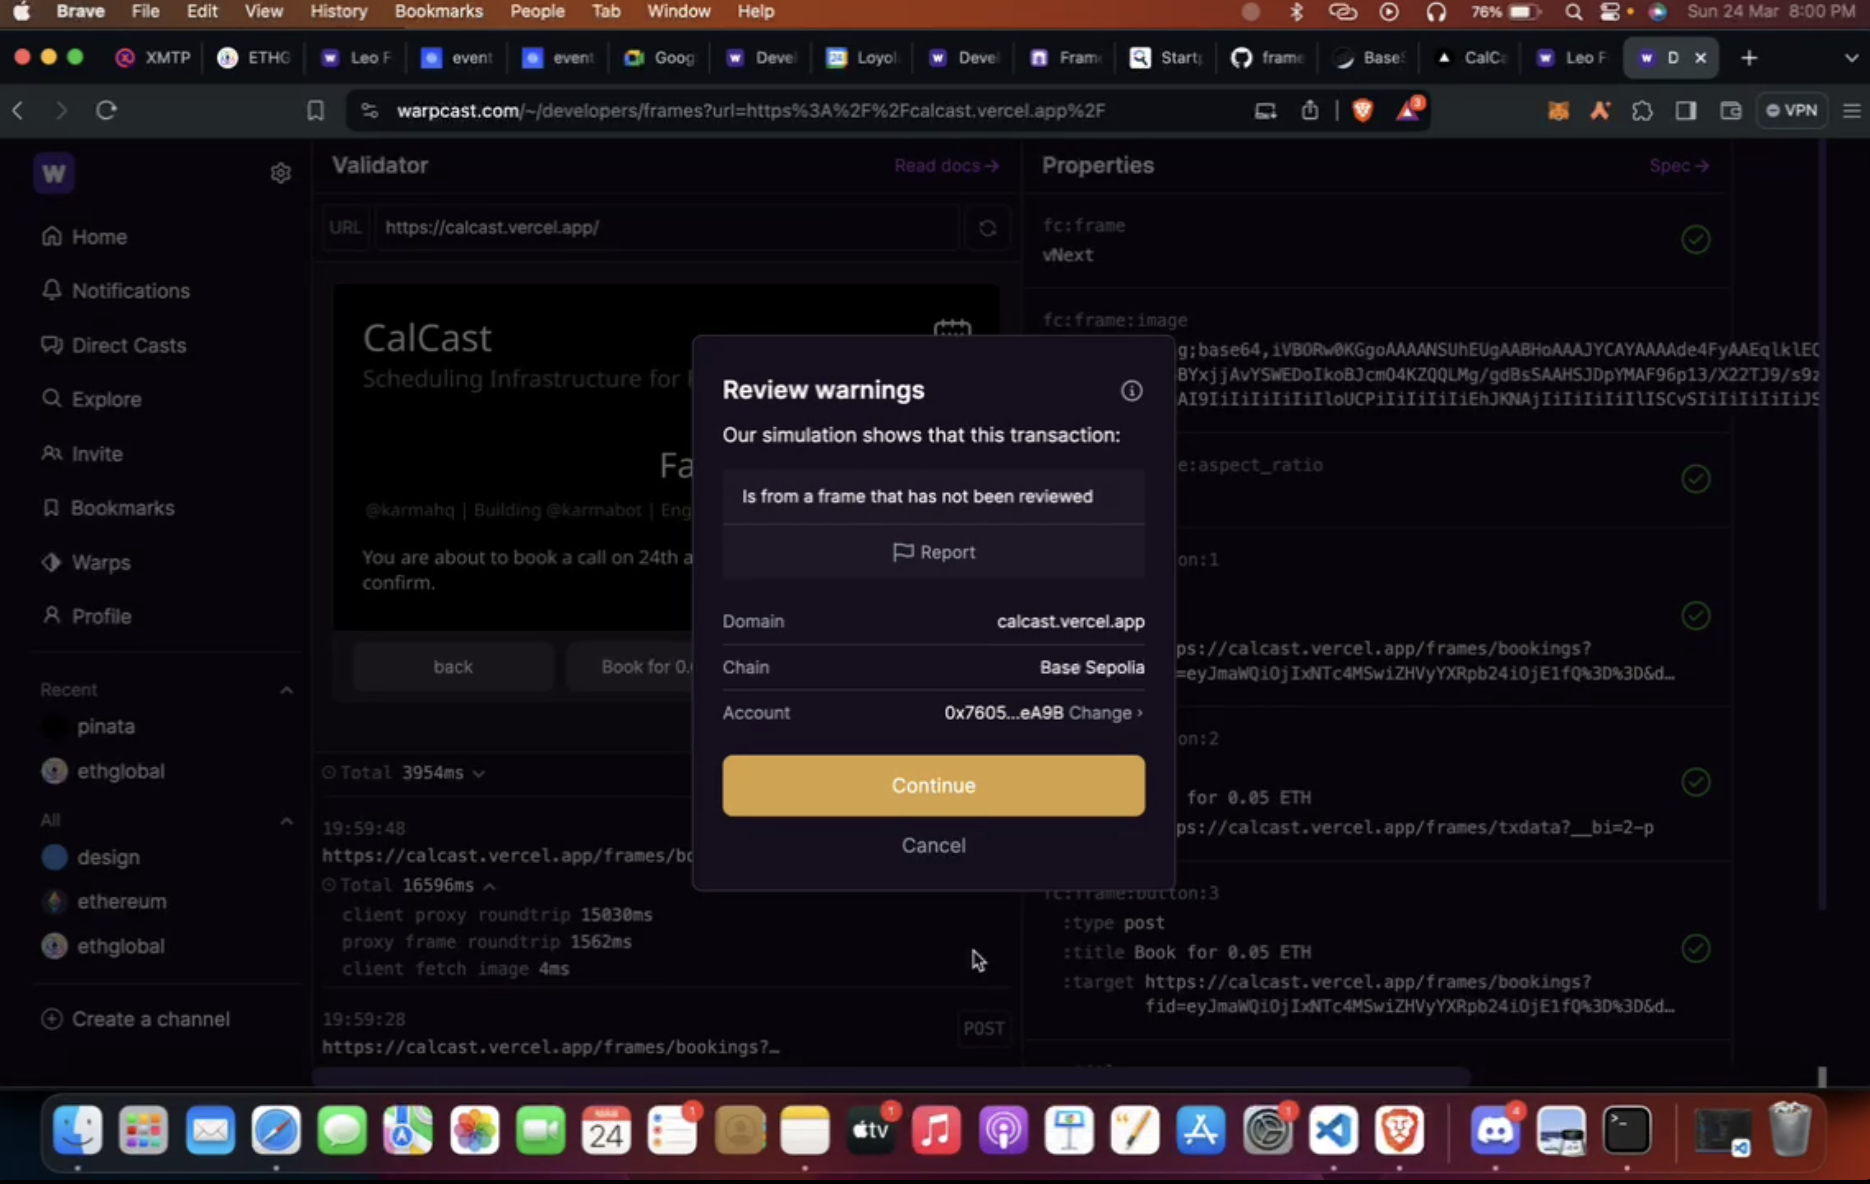The height and width of the screenshot is (1184, 1870).
Task: Click the frame's back button
Action: click(x=453, y=667)
